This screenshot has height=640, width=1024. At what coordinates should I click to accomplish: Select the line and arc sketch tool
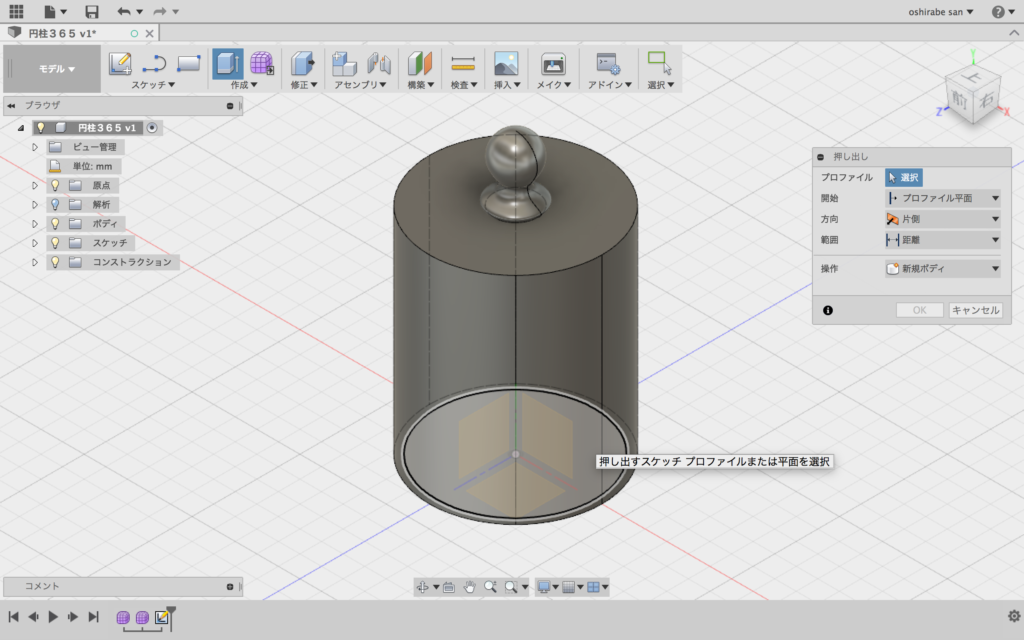click(154, 63)
